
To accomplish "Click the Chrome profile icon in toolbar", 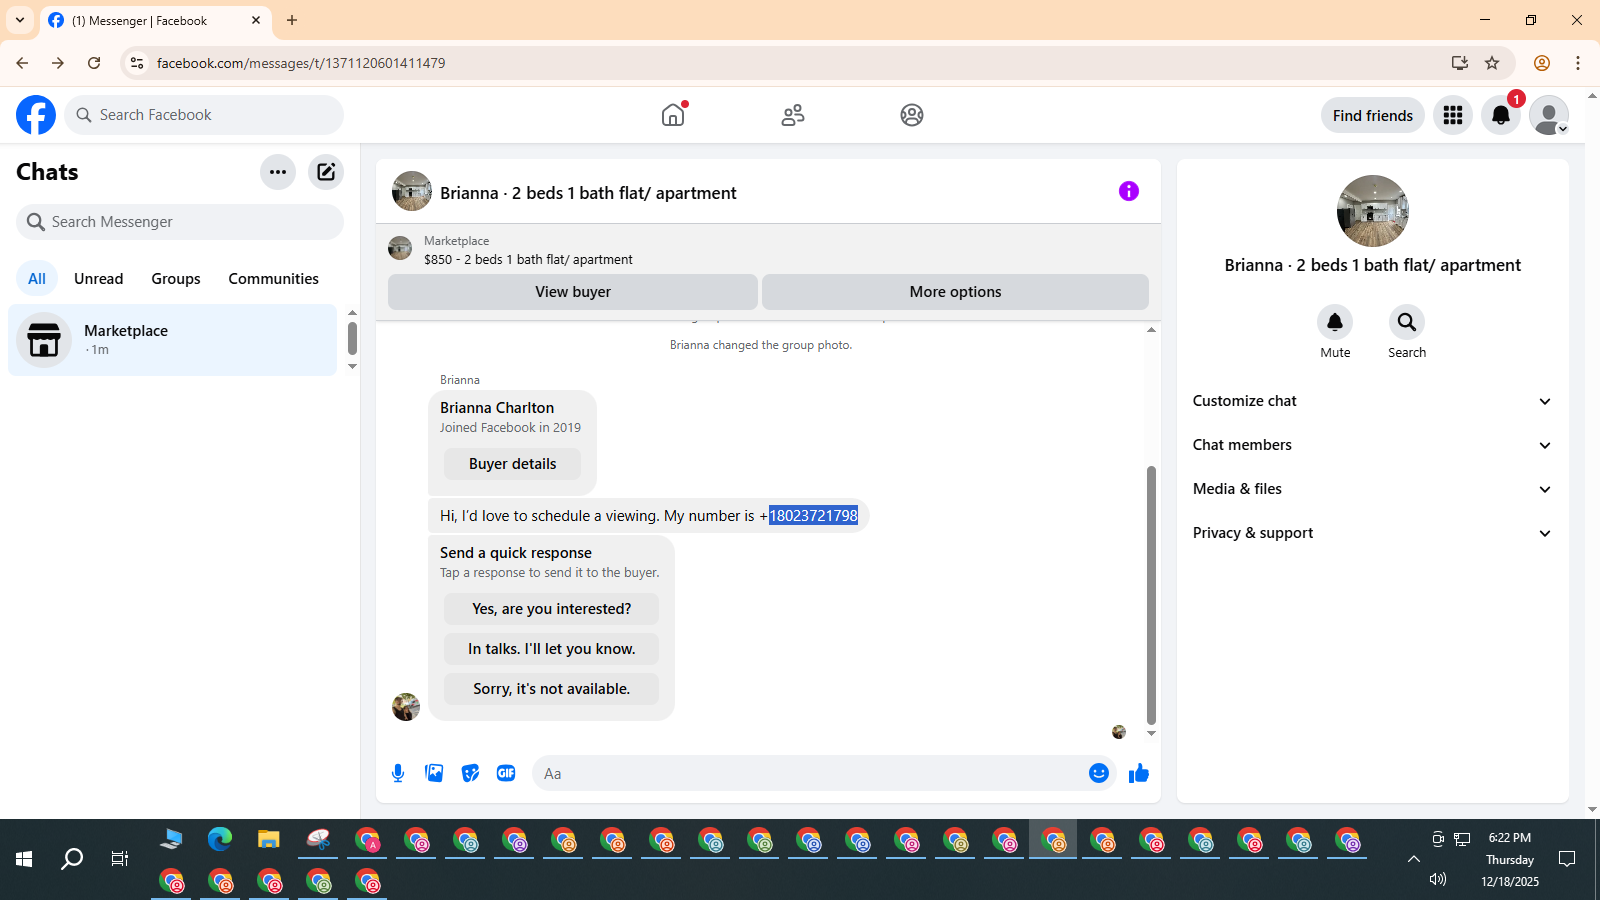I will (1542, 63).
